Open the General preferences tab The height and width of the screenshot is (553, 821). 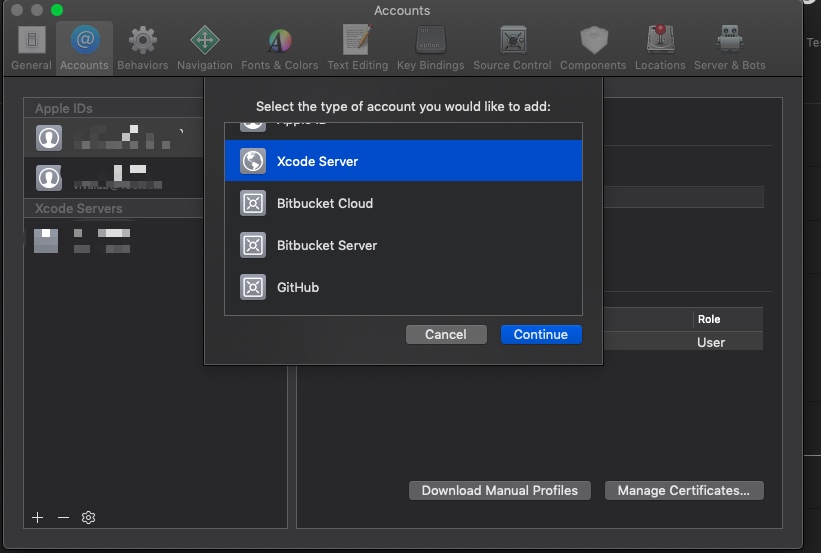point(31,48)
